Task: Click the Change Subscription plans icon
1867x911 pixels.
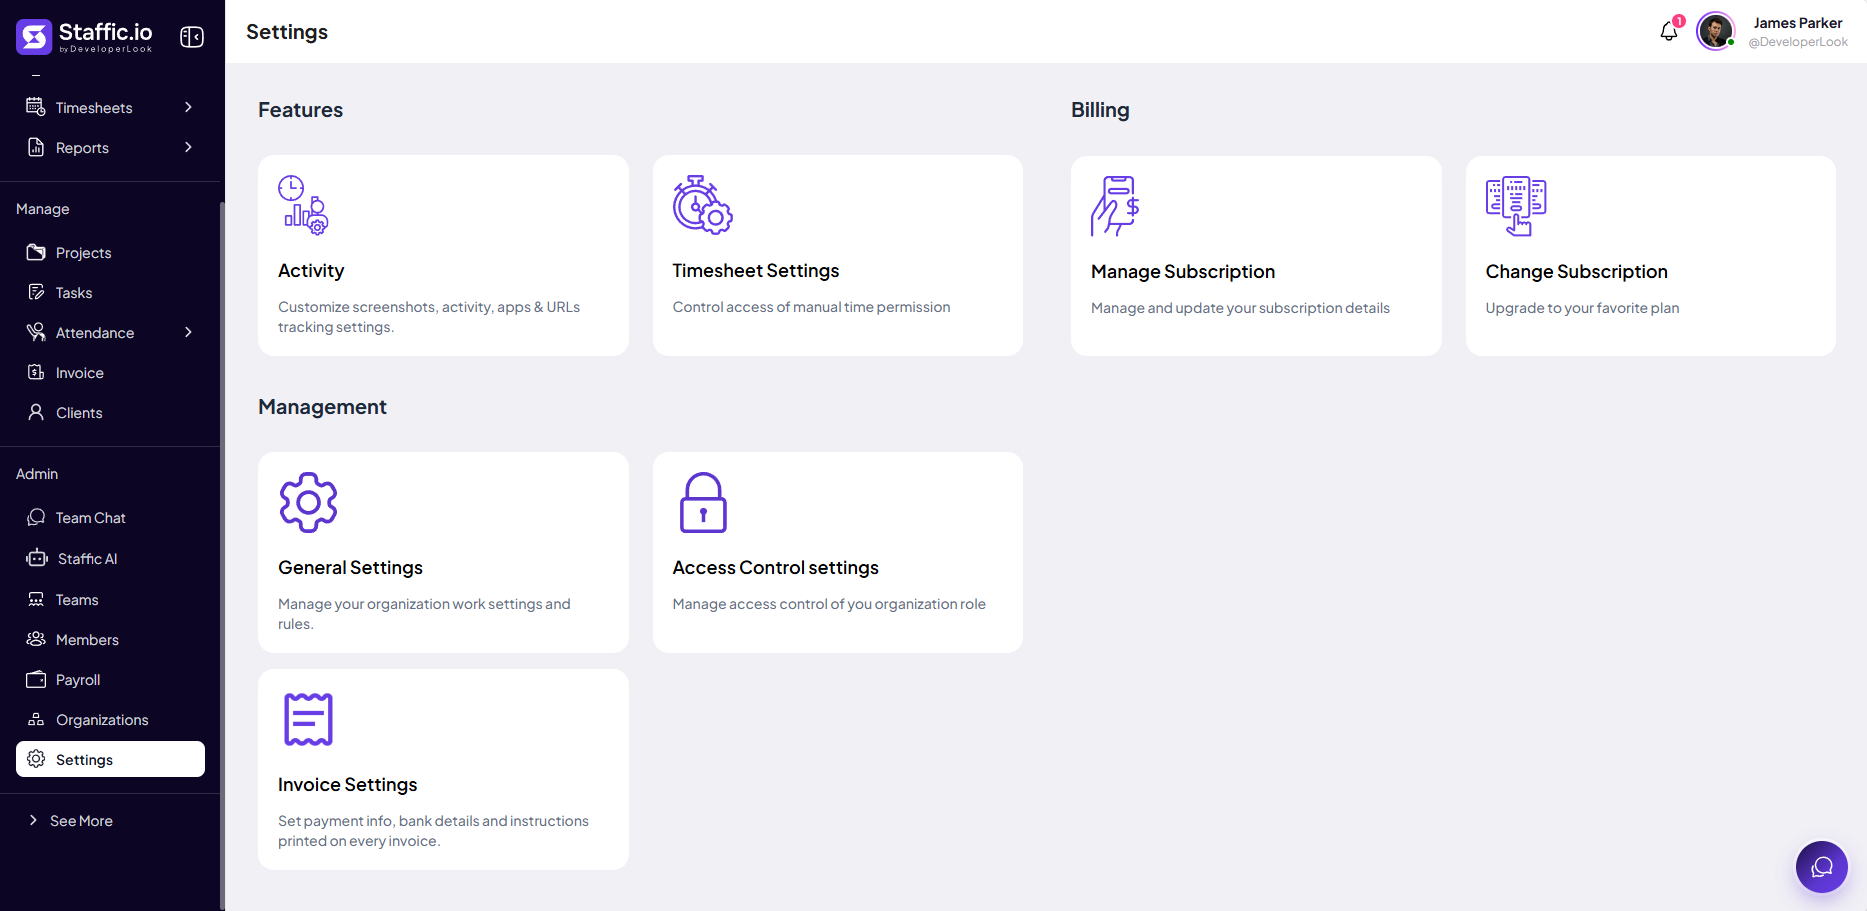Action: tap(1516, 206)
